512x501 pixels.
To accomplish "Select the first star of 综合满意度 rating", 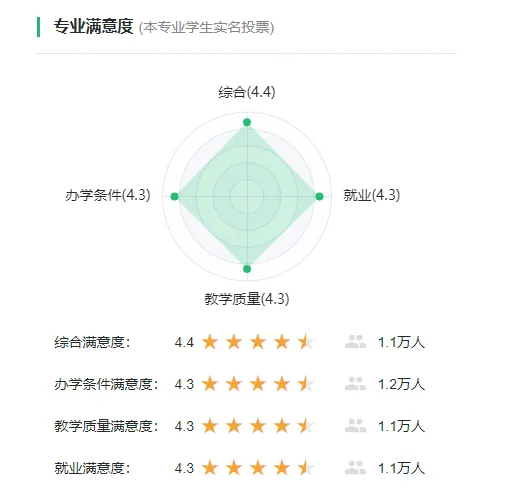I will [210, 342].
